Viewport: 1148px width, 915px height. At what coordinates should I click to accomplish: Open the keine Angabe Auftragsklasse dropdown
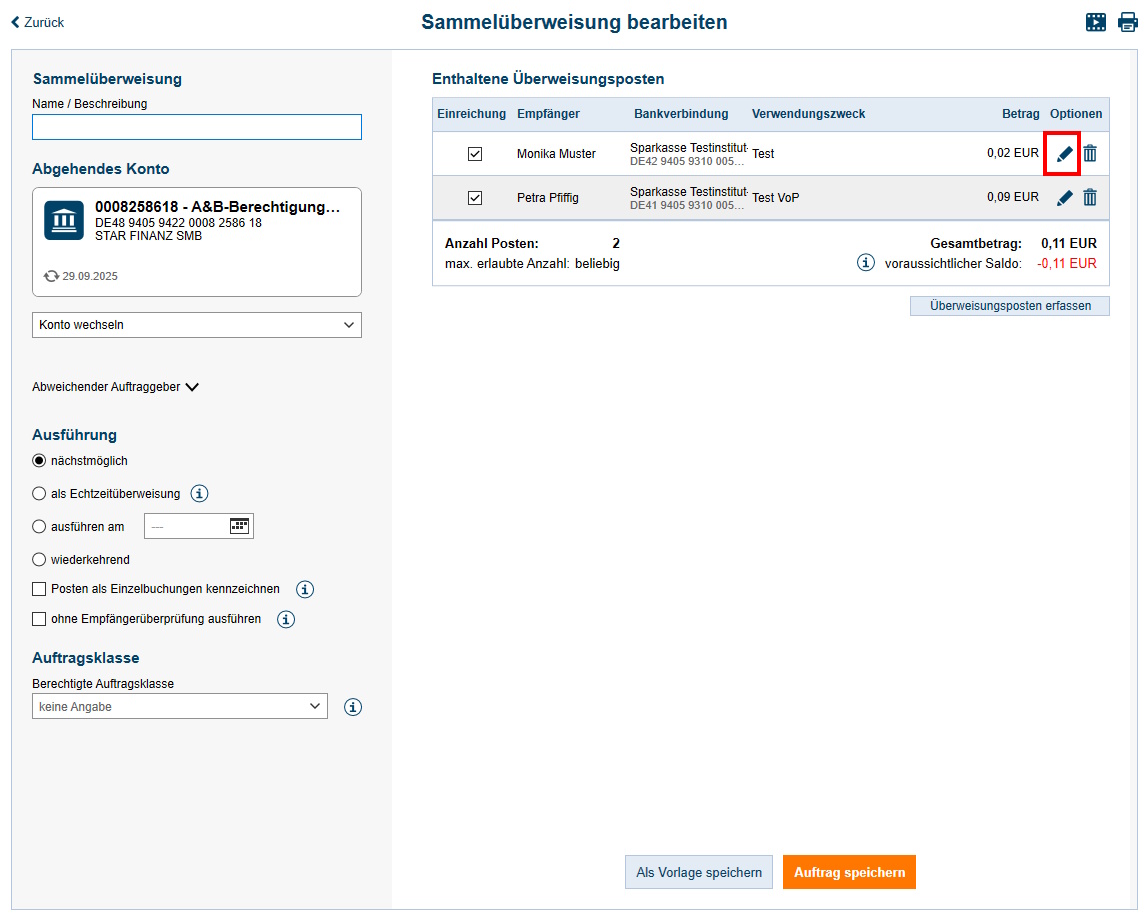(180, 706)
